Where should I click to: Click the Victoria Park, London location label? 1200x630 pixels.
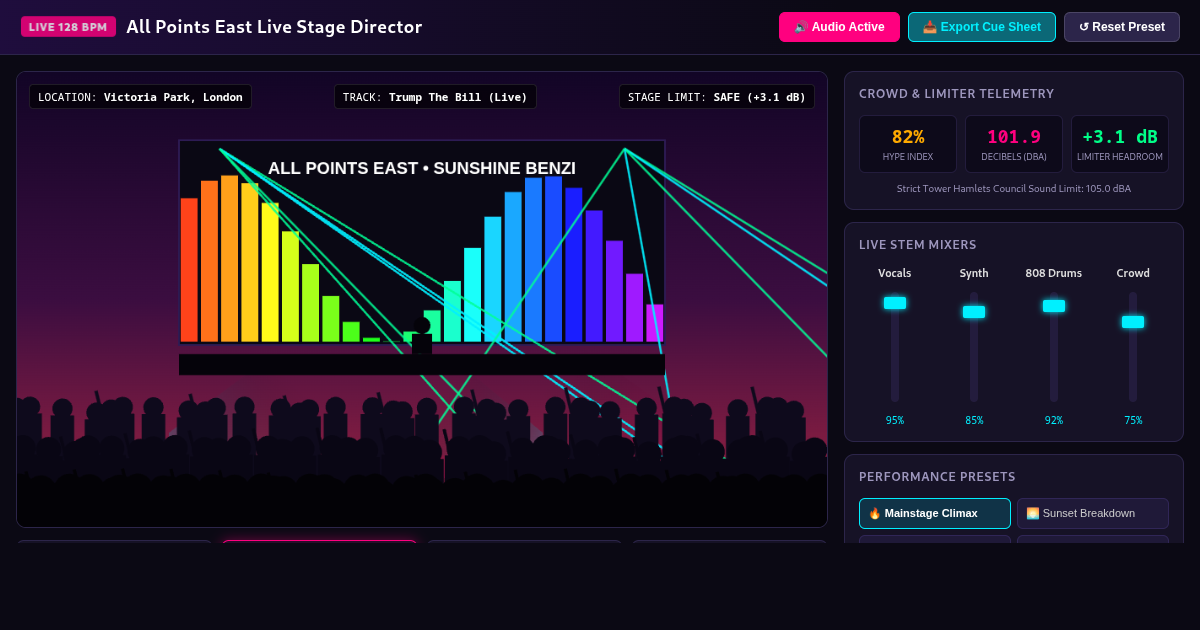pyautogui.click(x=140, y=97)
